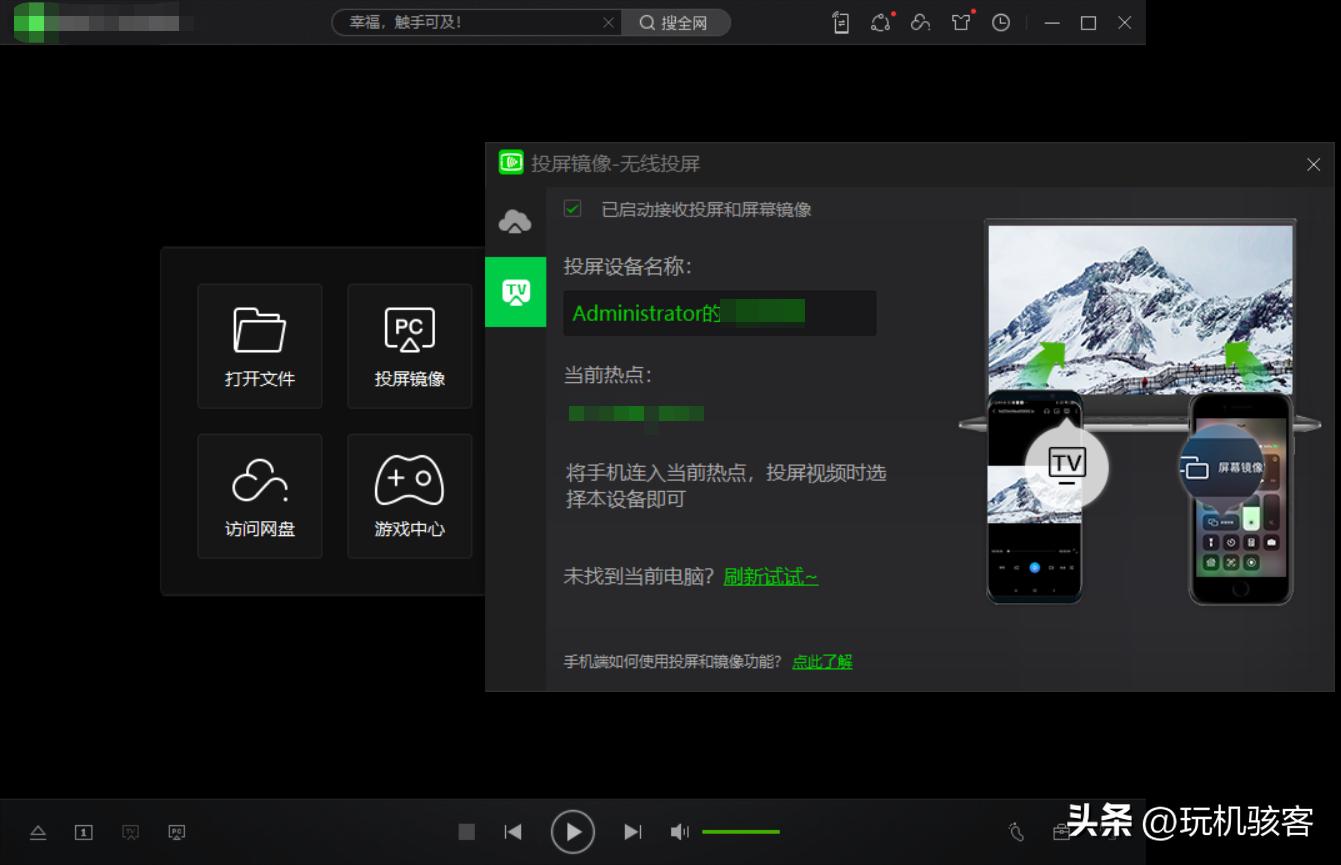Open the 投屏镜像 screen mirroring tile
The image size is (1341, 865).
point(409,346)
